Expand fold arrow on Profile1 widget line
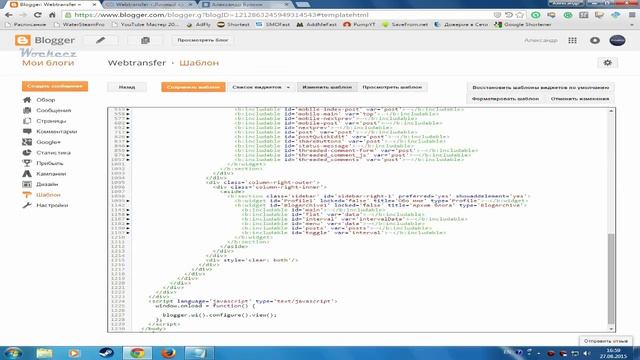640x360 pixels. [x=128, y=201]
